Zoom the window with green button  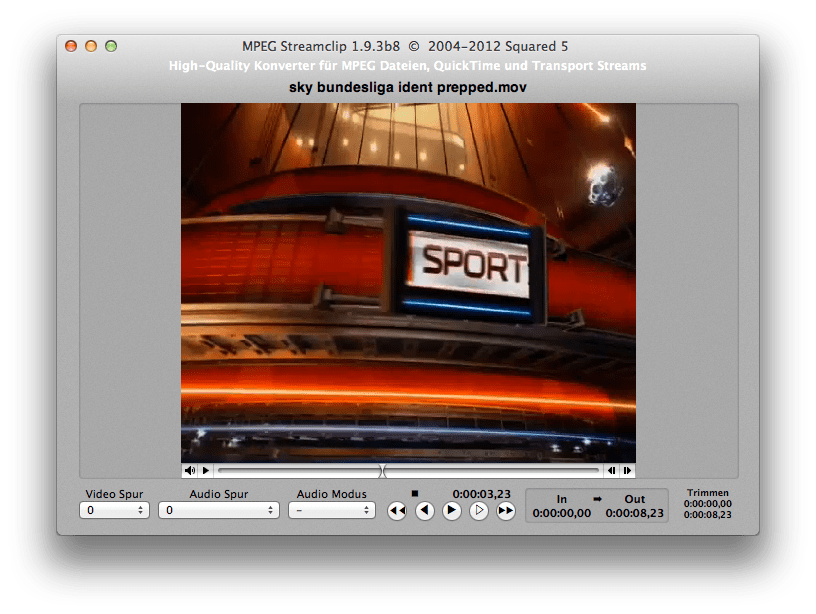point(111,46)
